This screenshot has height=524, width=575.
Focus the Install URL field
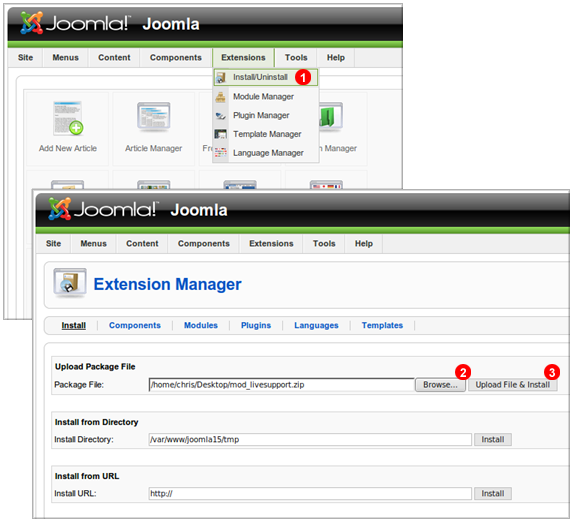(310, 493)
